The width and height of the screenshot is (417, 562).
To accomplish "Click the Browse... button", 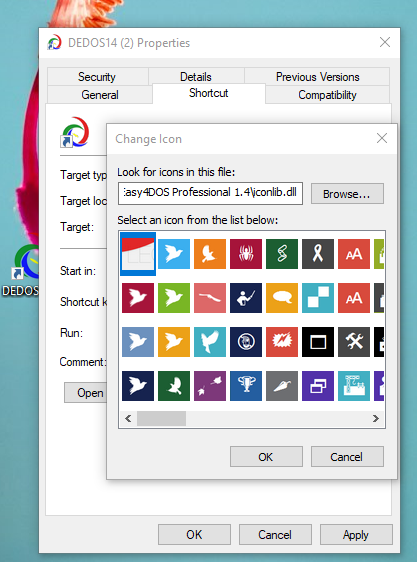I will coord(347,194).
